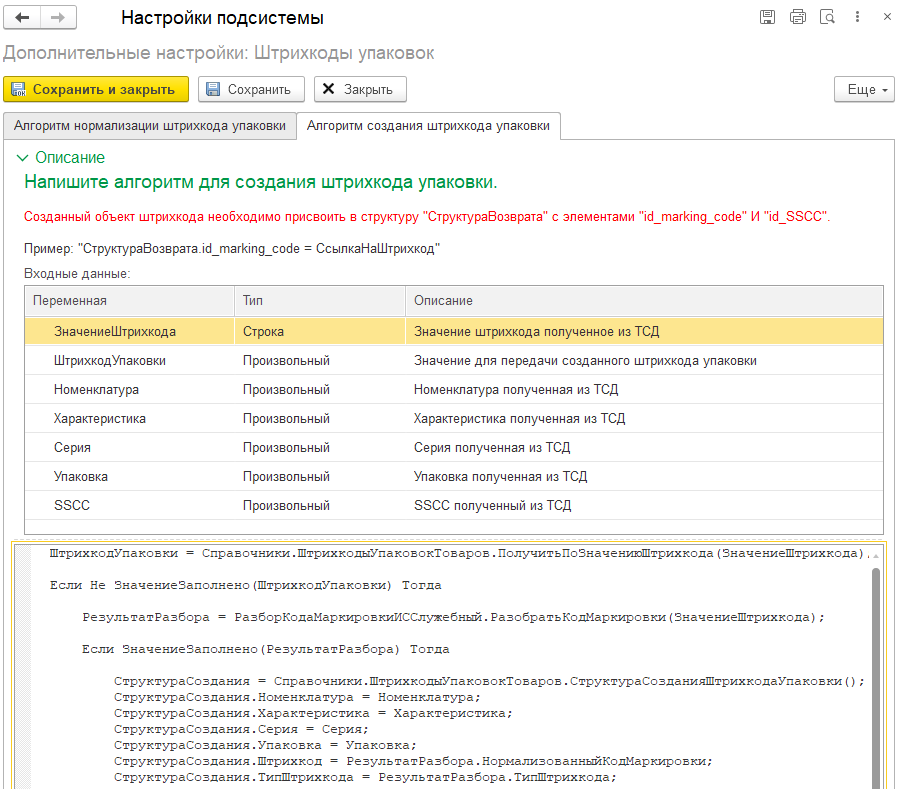The height and width of the screenshot is (789, 900).
Task: Select the 'Характеристика' variable cell
Action: (129, 418)
